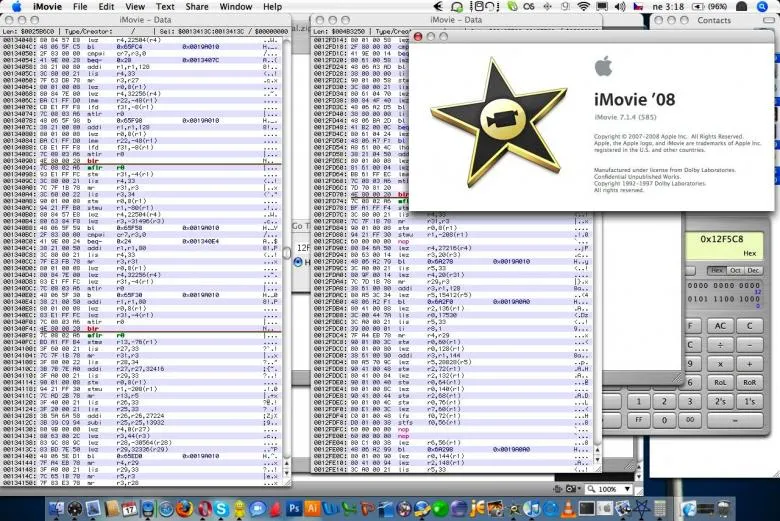Open iChat from the Dock
780x521 pixels.
click(258, 508)
